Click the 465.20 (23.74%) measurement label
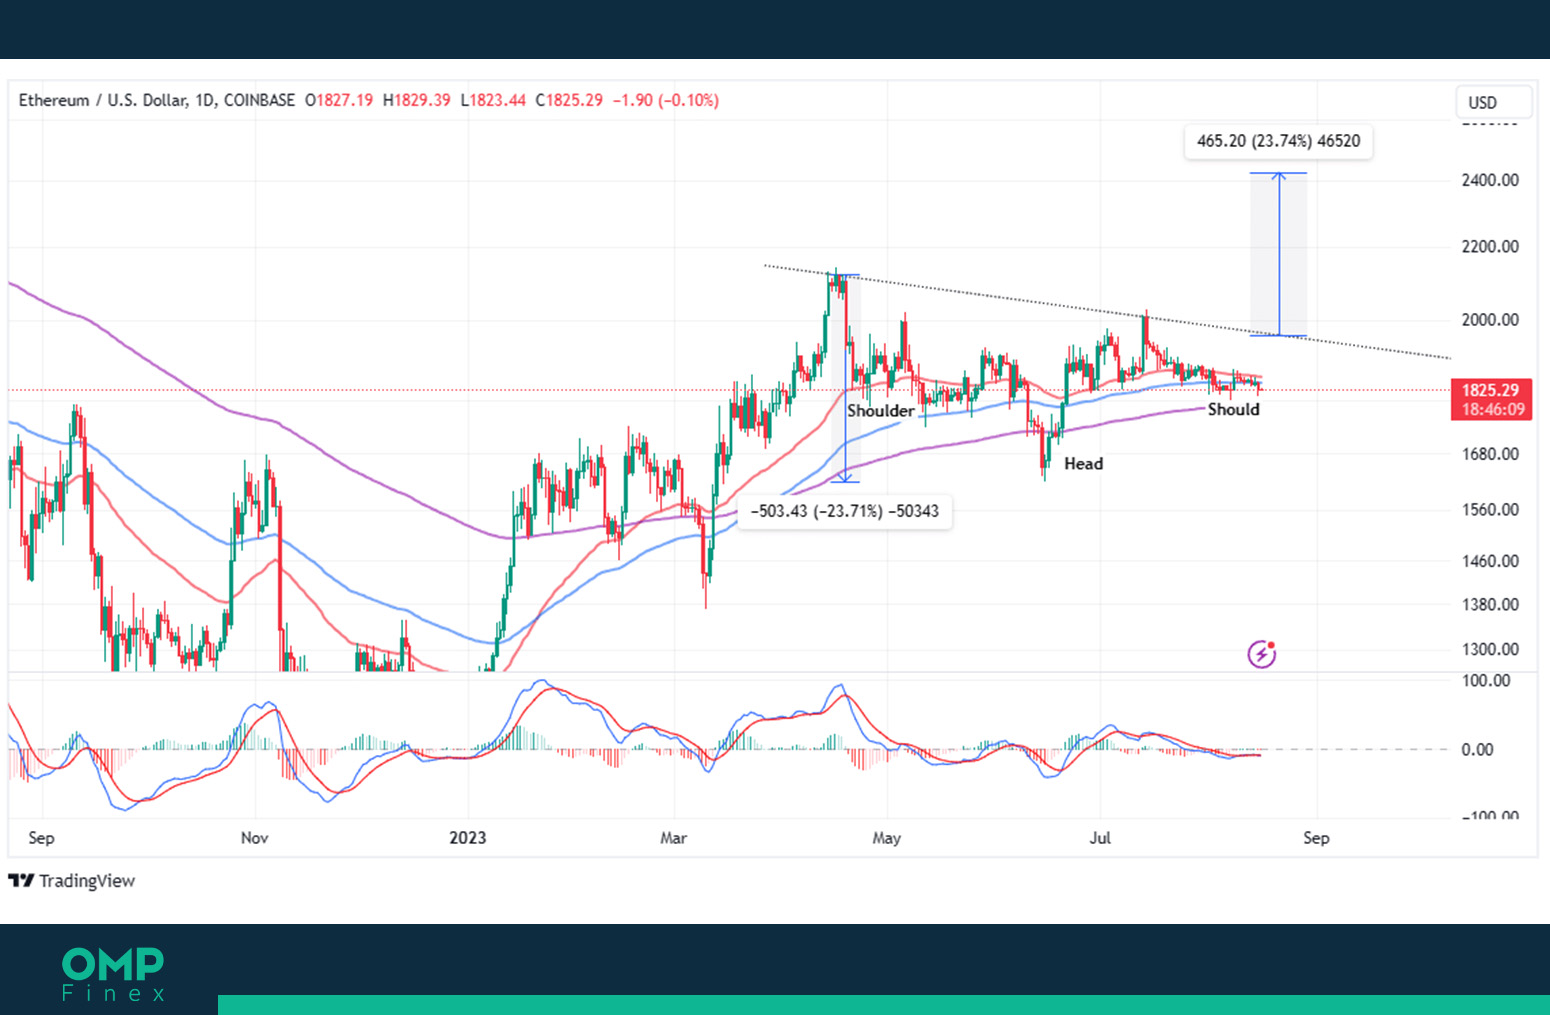Image resolution: width=1550 pixels, height=1015 pixels. (1278, 141)
